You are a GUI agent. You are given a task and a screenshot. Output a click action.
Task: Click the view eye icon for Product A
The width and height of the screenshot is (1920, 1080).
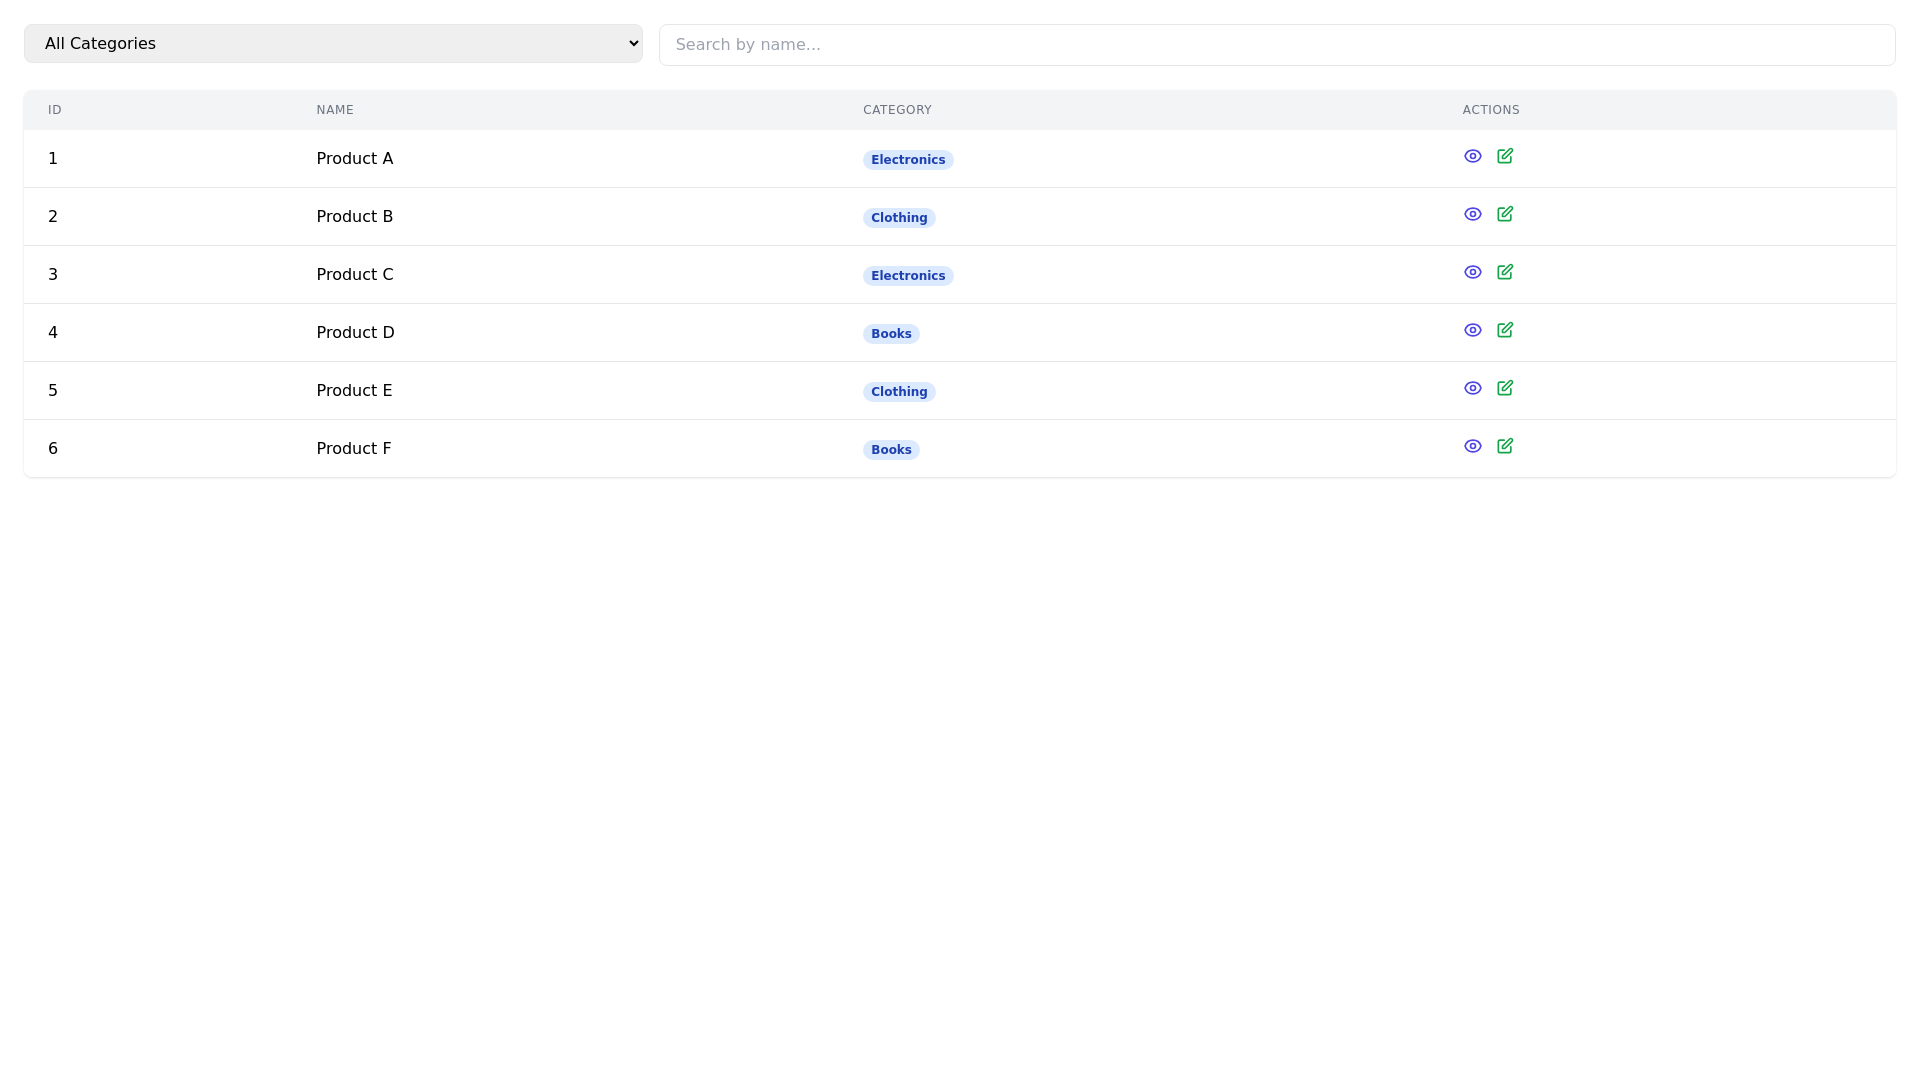[x=1472, y=156]
